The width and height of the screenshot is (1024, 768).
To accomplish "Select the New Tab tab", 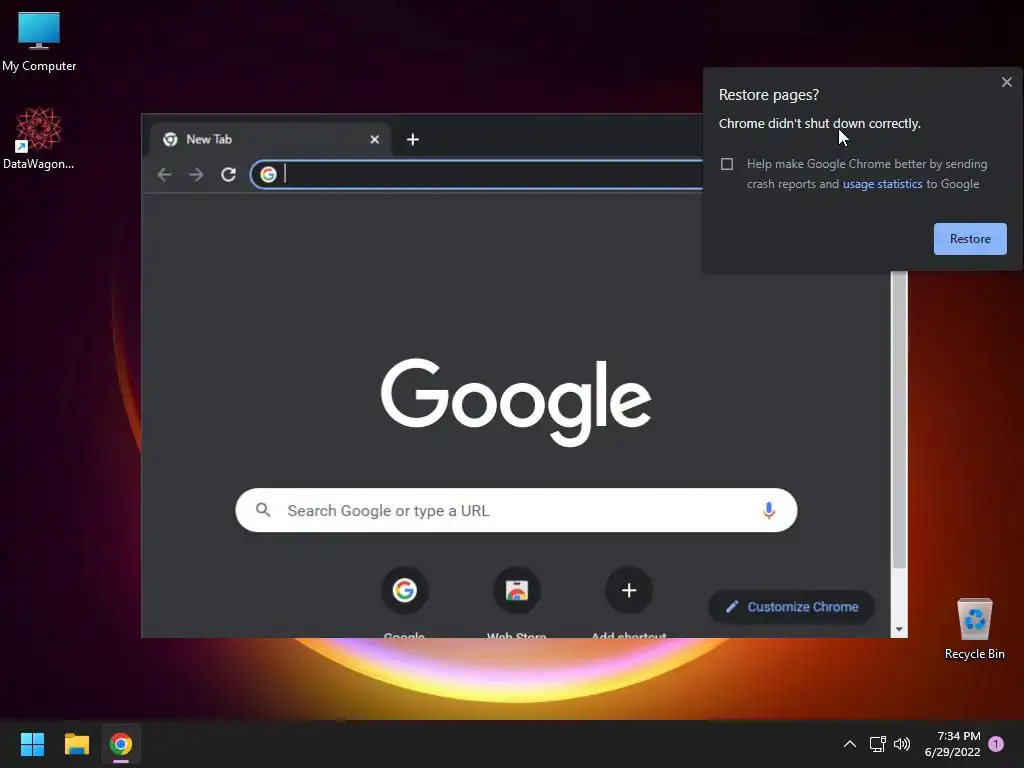I will pos(270,139).
